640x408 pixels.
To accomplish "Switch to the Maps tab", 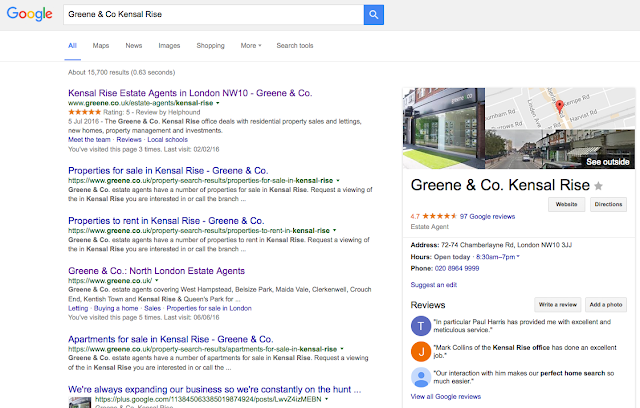I will point(101,46).
